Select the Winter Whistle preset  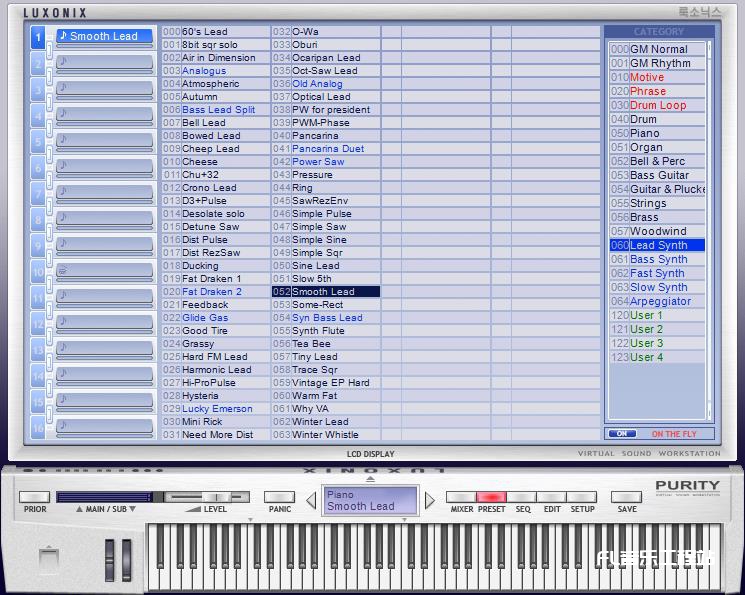[x=325, y=435]
